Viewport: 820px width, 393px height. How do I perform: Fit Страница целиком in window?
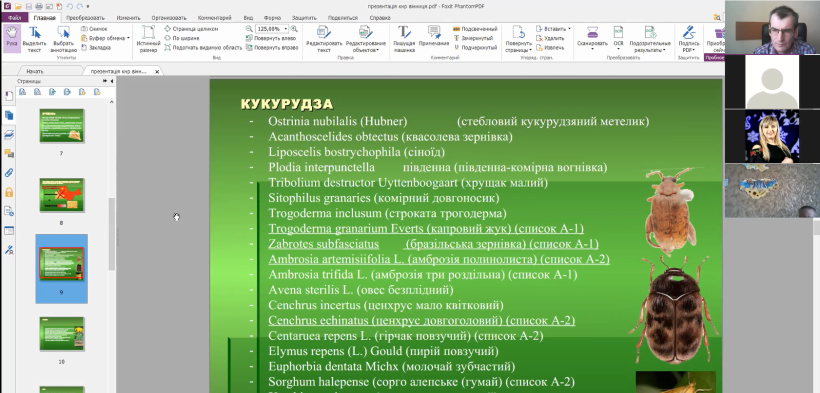click(190, 29)
